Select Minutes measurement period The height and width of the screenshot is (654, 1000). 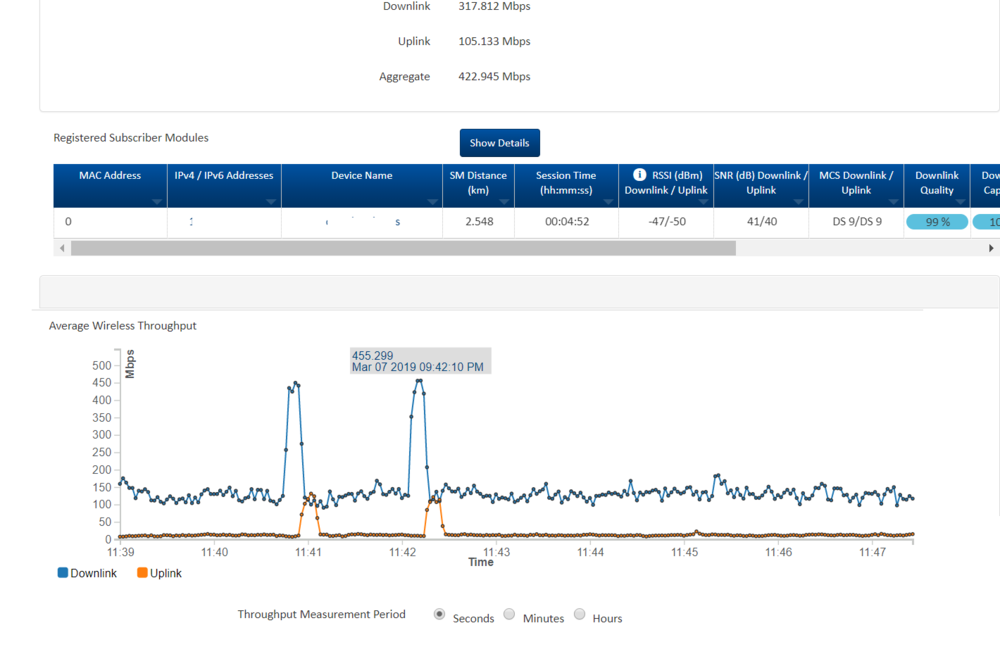(509, 615)
